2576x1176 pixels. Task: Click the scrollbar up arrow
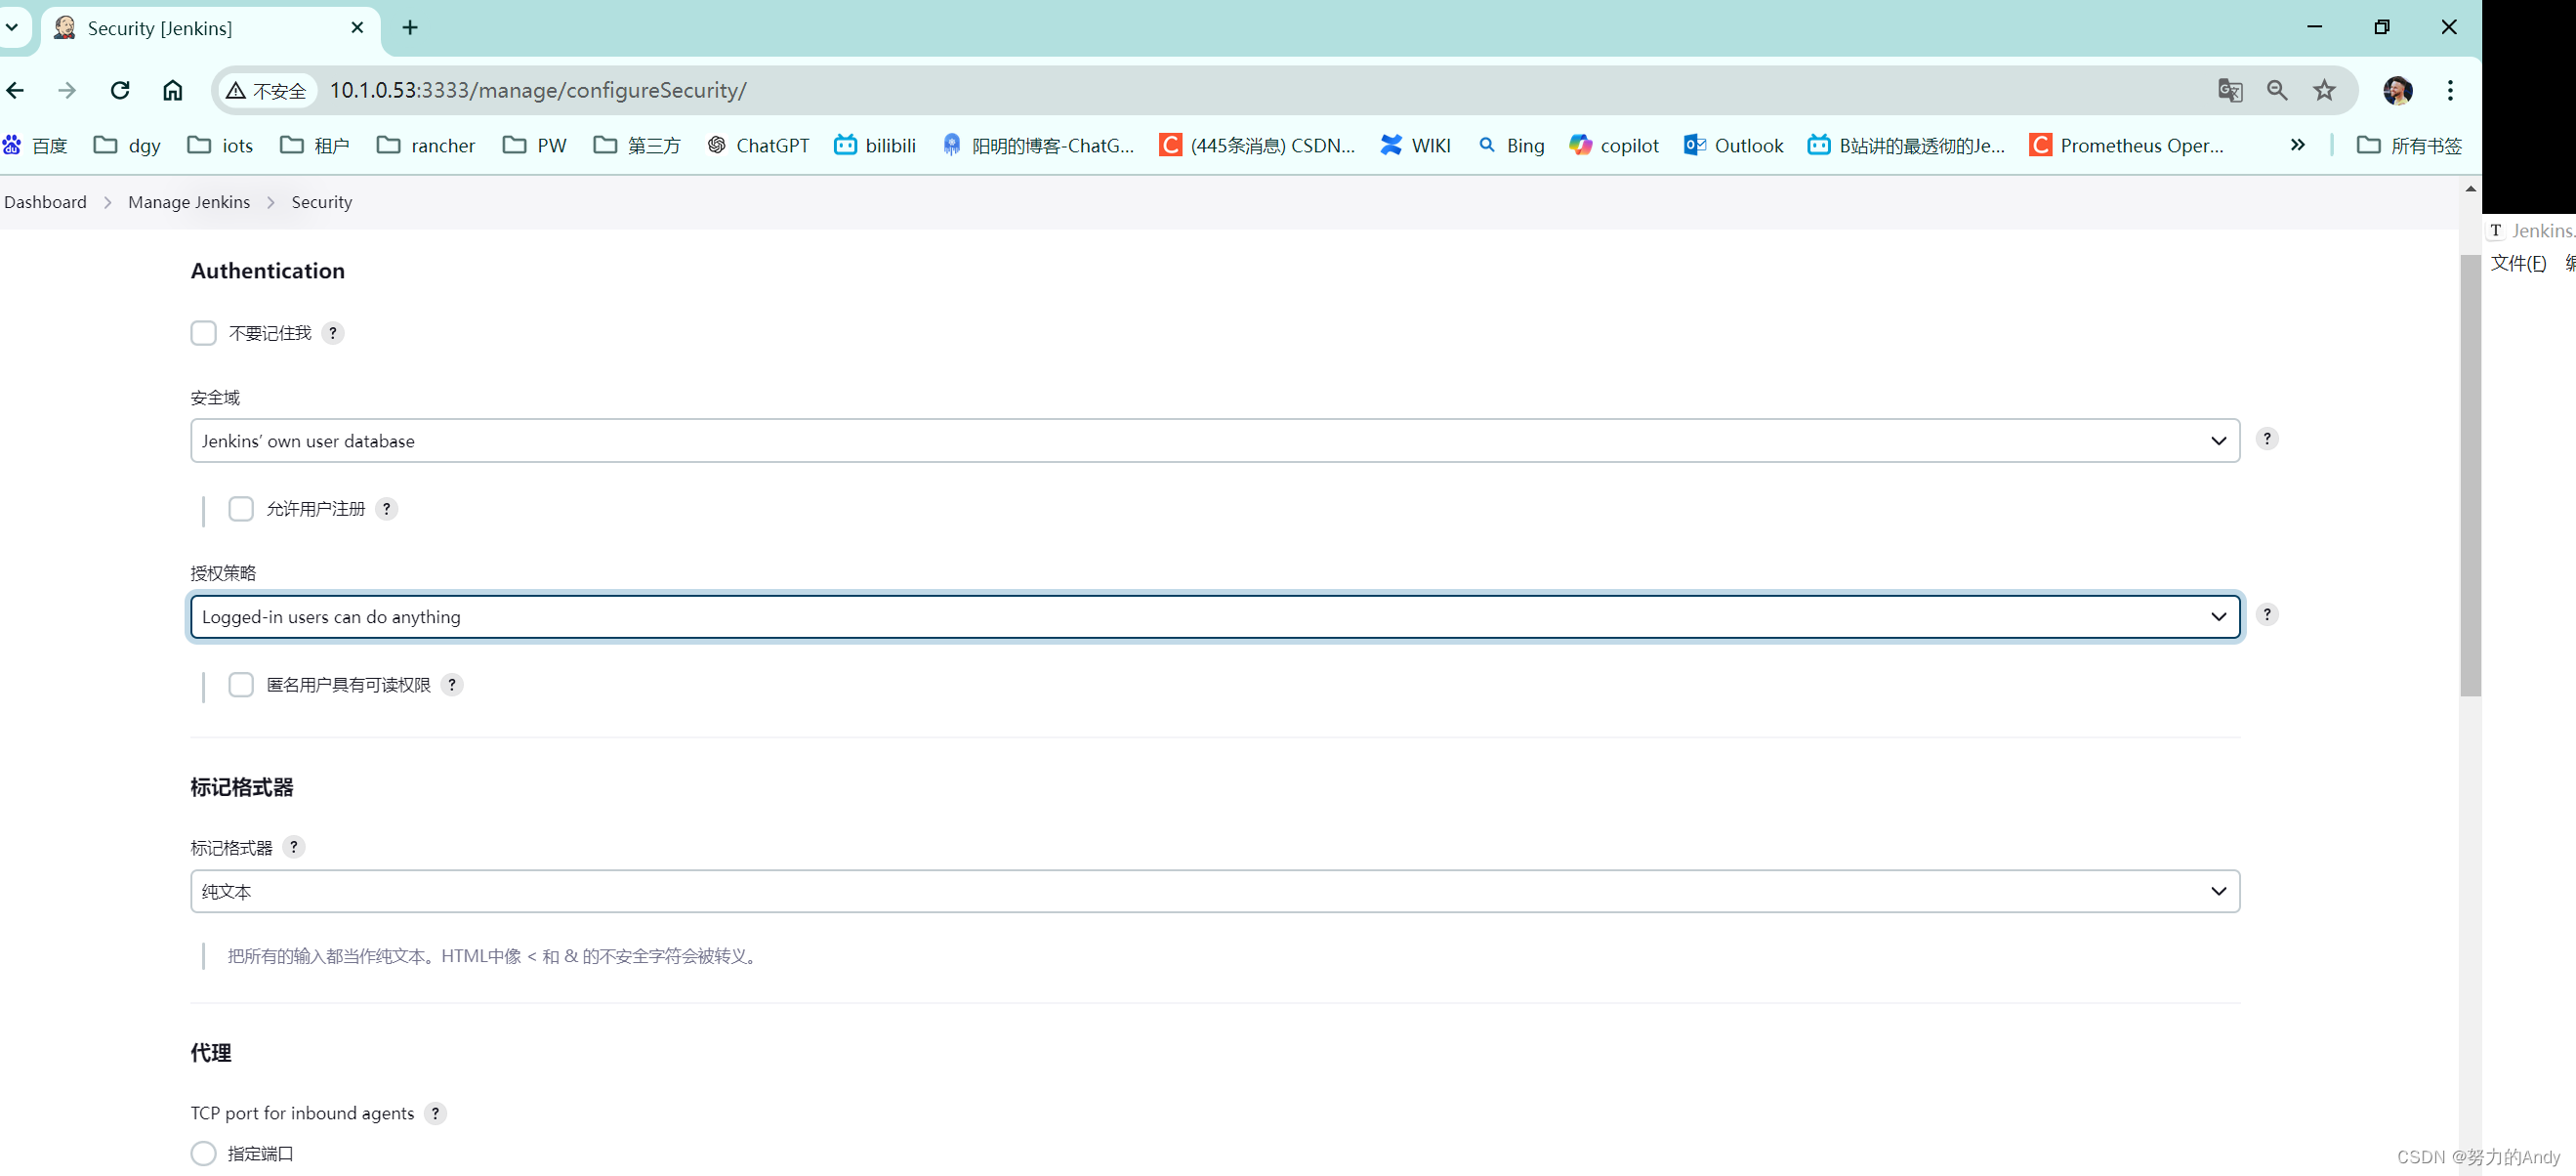(x=2470, y=188)
